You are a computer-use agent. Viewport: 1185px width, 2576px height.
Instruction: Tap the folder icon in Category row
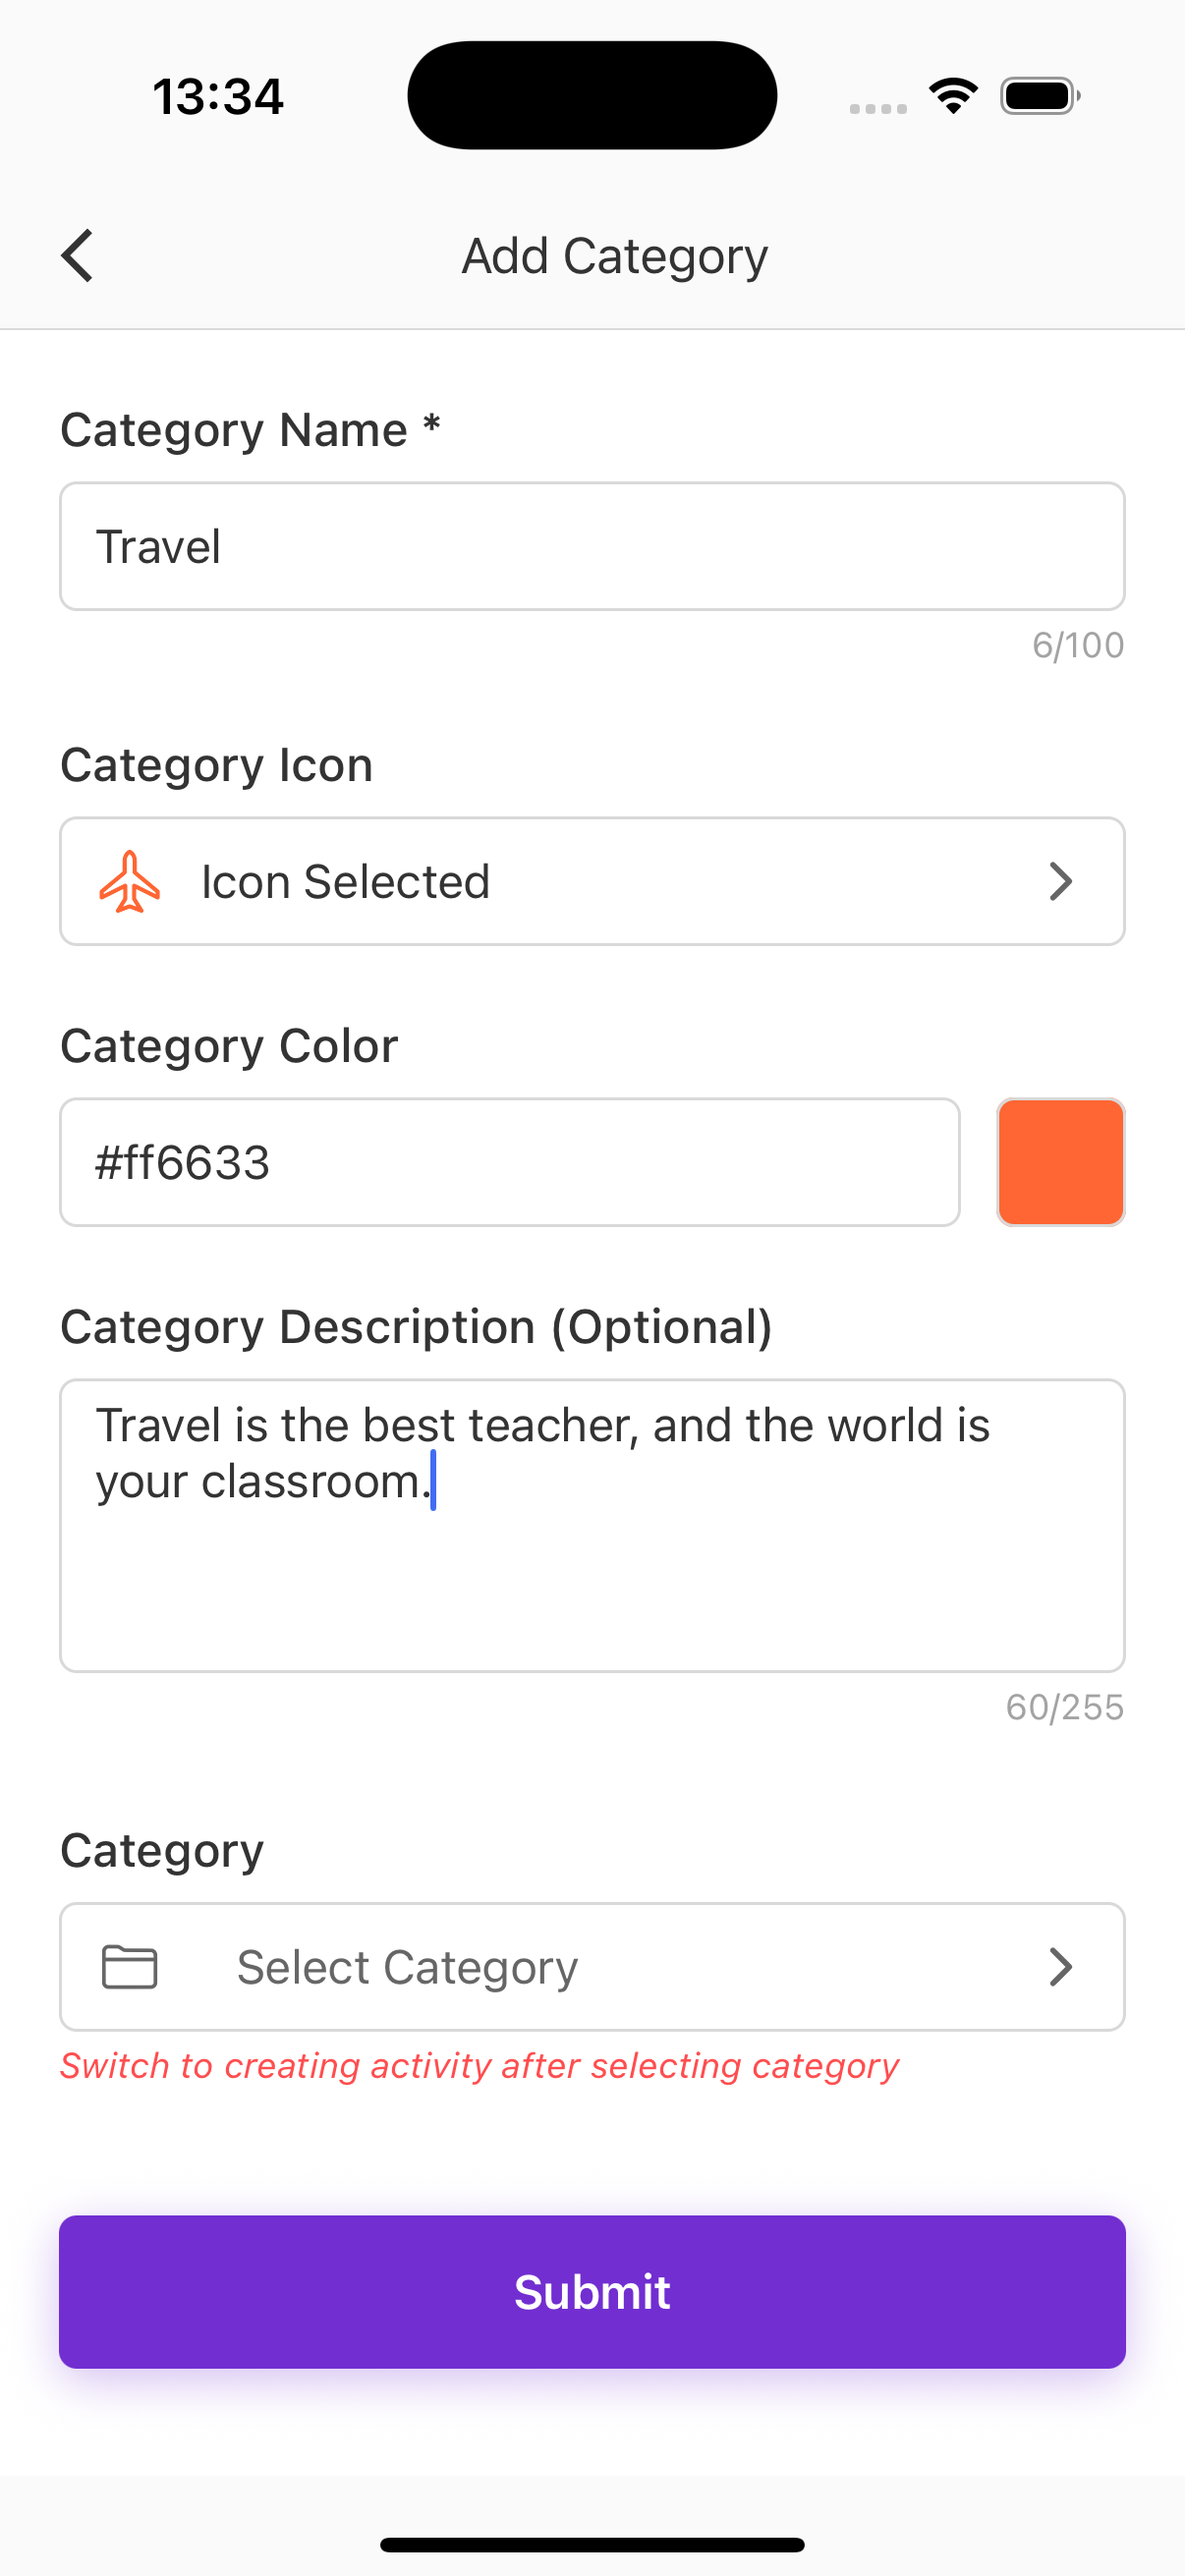pos(130,1967)
